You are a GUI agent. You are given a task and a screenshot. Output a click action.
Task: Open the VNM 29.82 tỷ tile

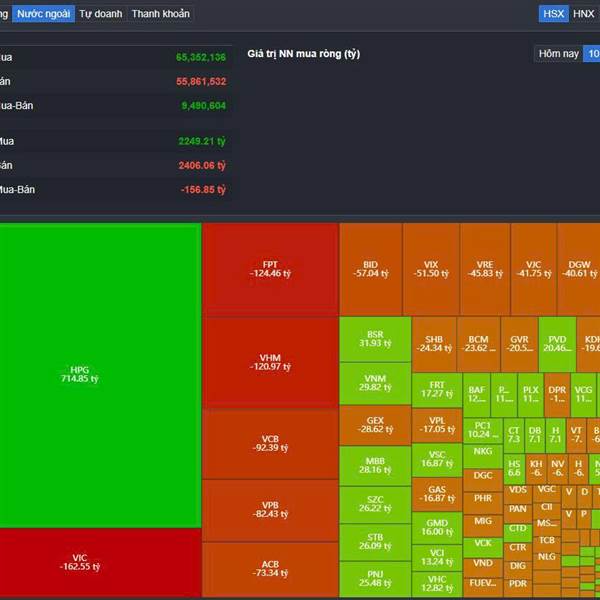375,383
